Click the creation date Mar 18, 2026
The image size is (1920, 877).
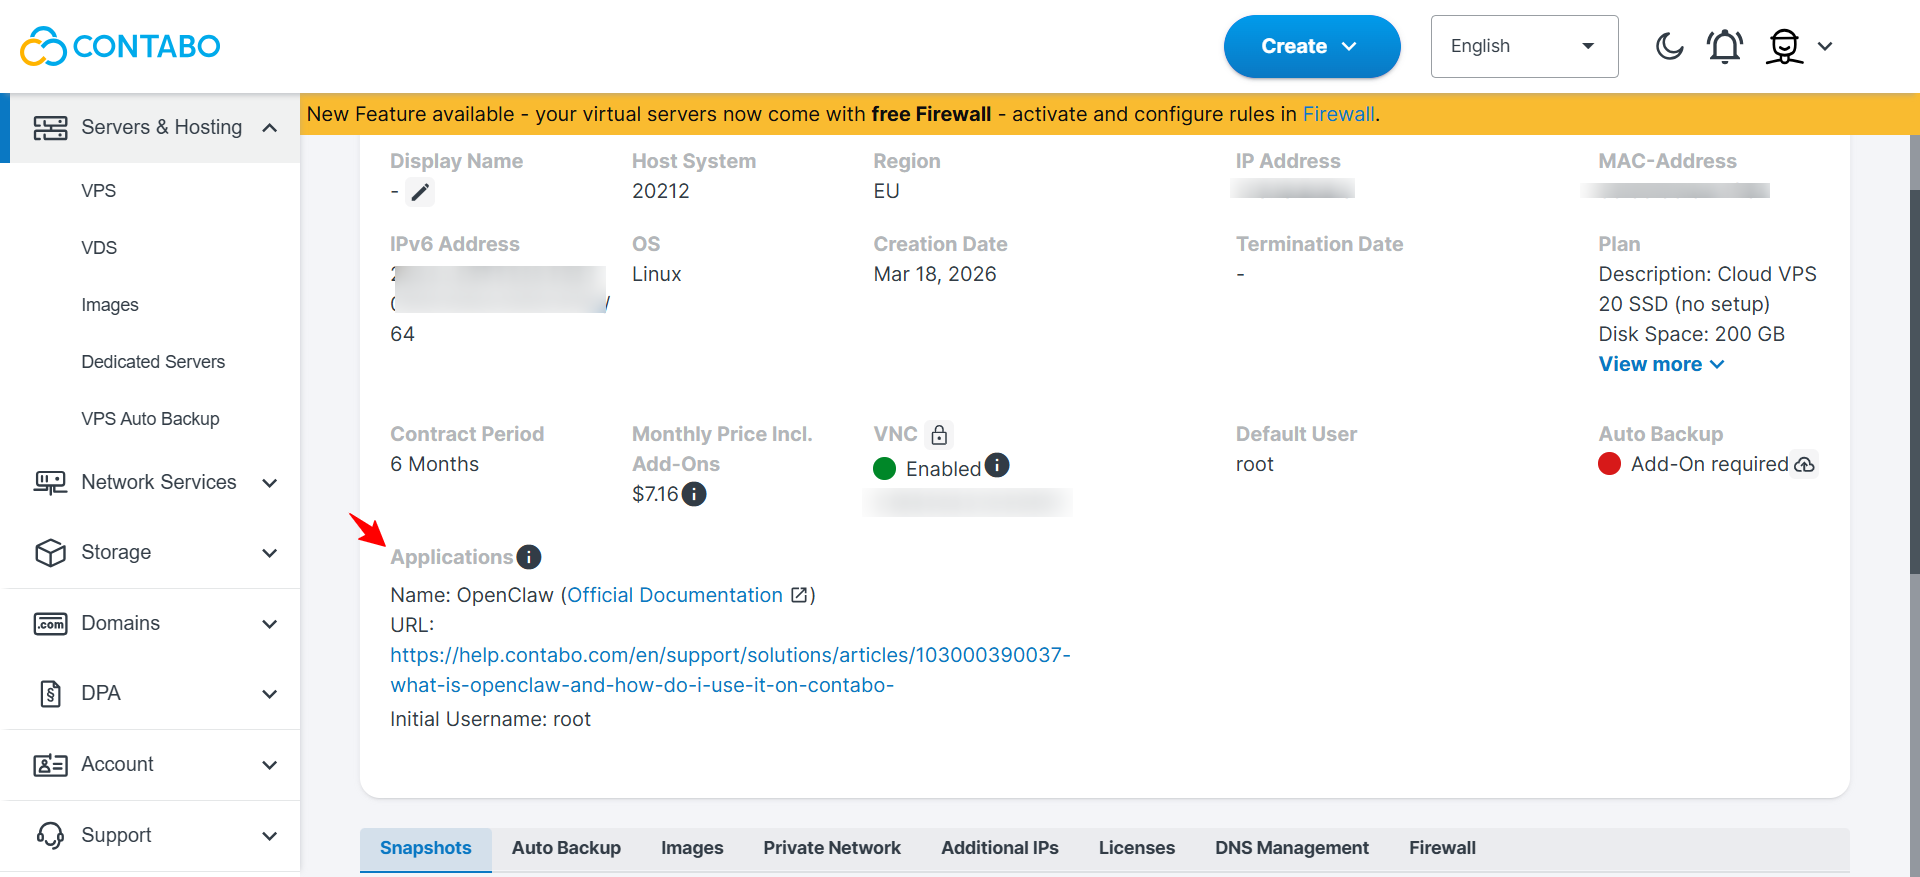pyautogui.click(x=935, y=274)
